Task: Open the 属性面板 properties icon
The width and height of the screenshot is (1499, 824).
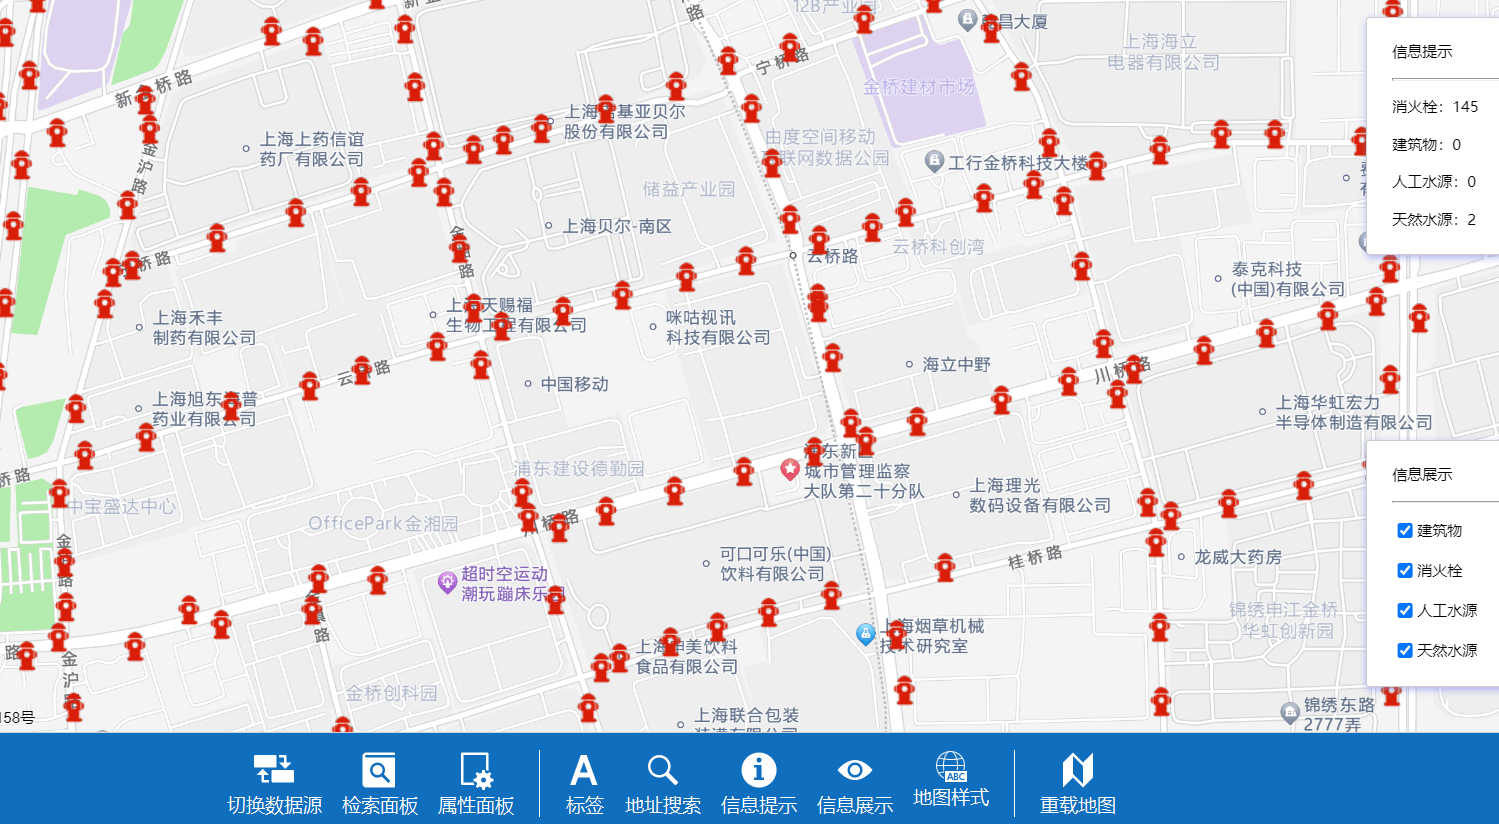Action: coord(476,770)
